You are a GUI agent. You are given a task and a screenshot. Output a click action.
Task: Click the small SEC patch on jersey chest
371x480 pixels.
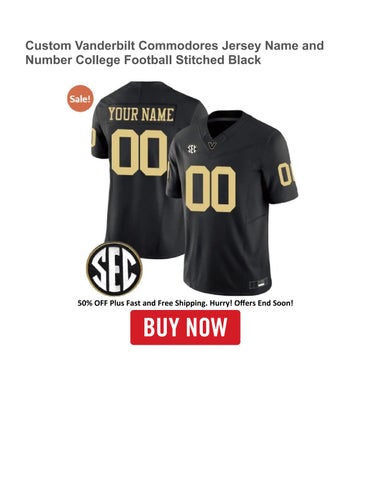click(x=192, y=149)
